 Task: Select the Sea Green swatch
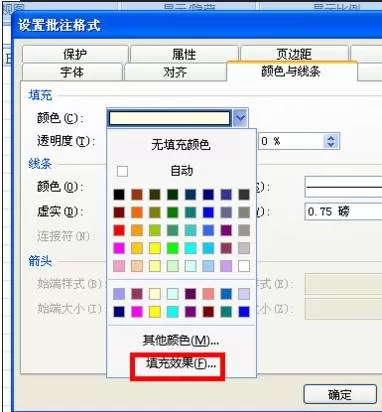pyautogui.click(x=173, y=230)
